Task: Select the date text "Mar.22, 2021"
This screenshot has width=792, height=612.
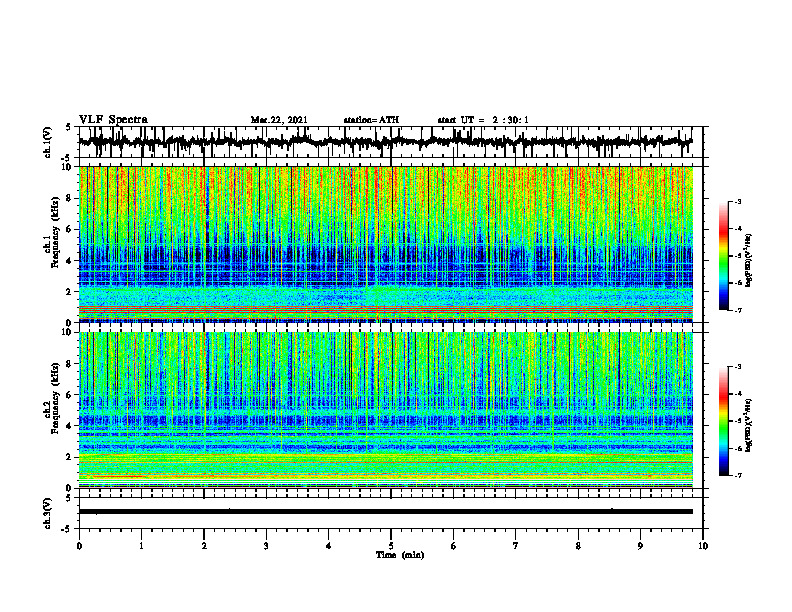Action: 279,120
